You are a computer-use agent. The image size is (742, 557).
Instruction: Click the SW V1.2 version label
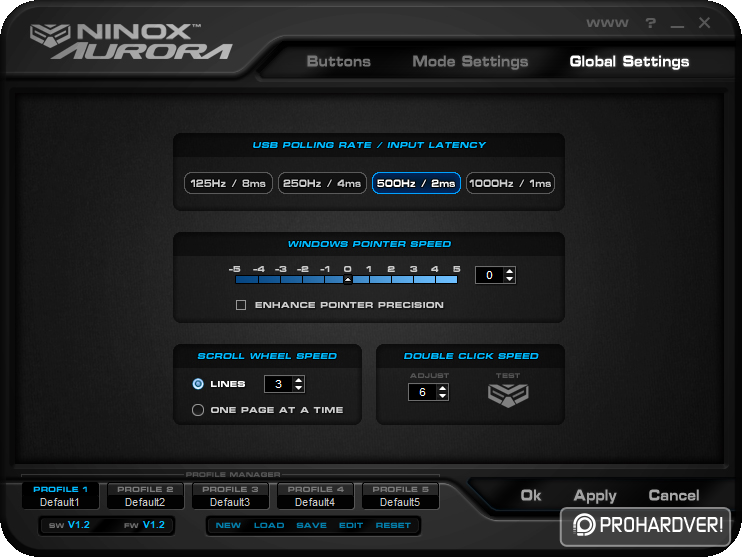tap(69, 525)
